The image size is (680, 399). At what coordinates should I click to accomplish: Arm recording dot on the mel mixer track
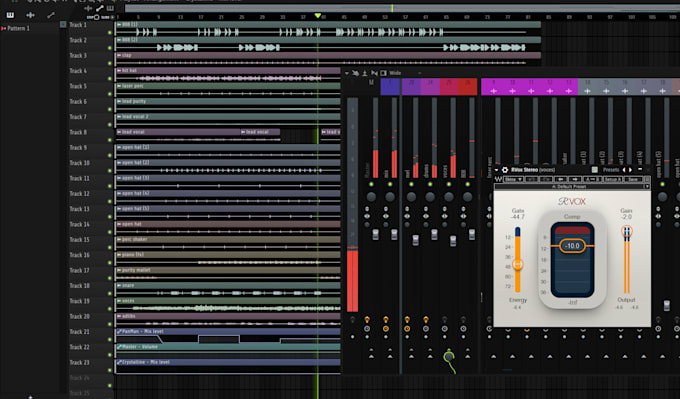coord(407,337)
